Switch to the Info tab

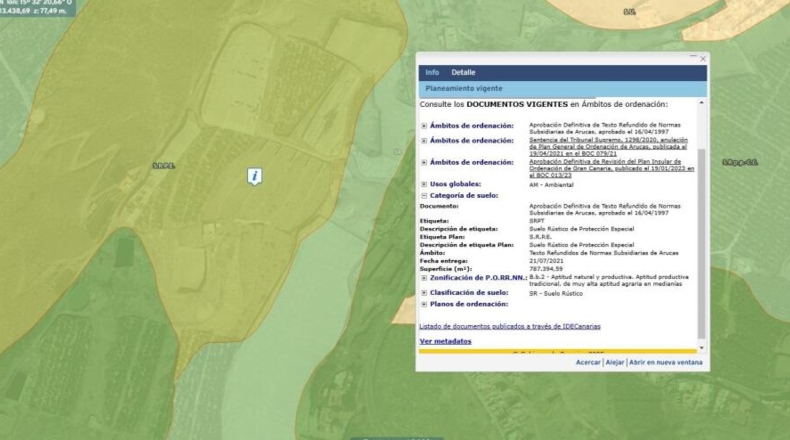(432, 73)
